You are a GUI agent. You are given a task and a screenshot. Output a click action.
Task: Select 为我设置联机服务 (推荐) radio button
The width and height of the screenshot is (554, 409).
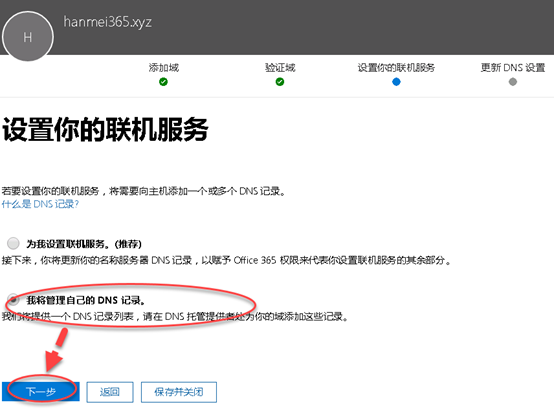[x=13, y=243]
